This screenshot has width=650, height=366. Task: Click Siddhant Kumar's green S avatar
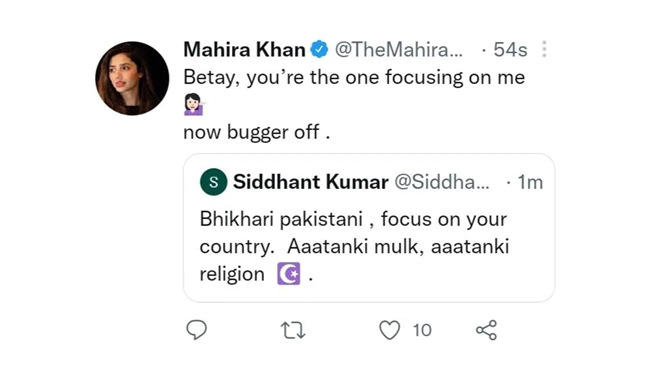tap(213, 182)
